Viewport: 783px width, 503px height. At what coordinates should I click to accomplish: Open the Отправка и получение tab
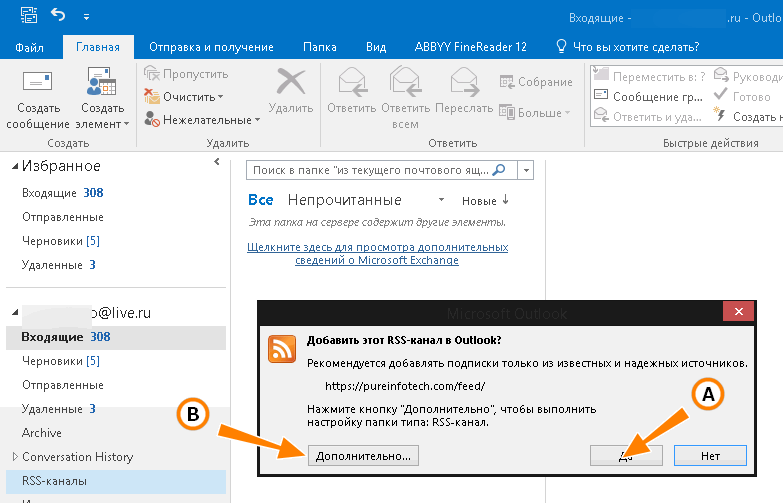pyautogui.click(x=211, y=47)
